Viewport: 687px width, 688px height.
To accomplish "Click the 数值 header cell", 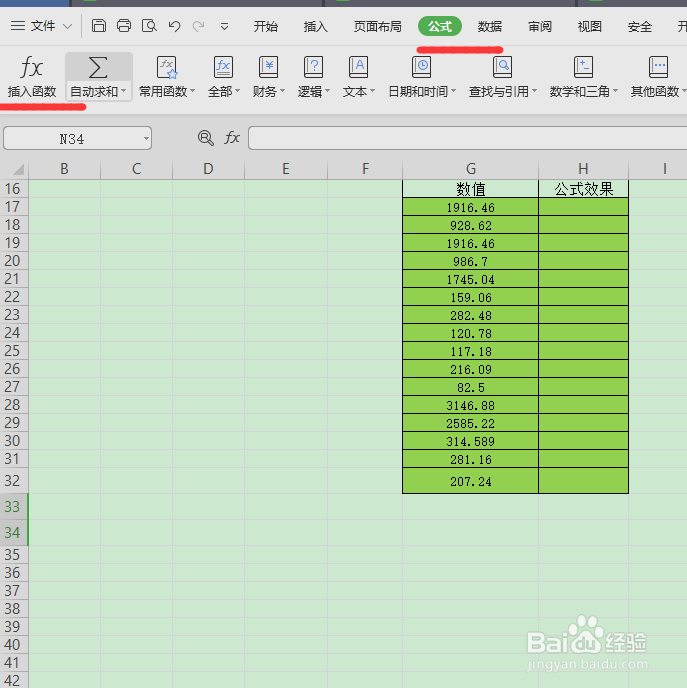I will coord(470,189).
